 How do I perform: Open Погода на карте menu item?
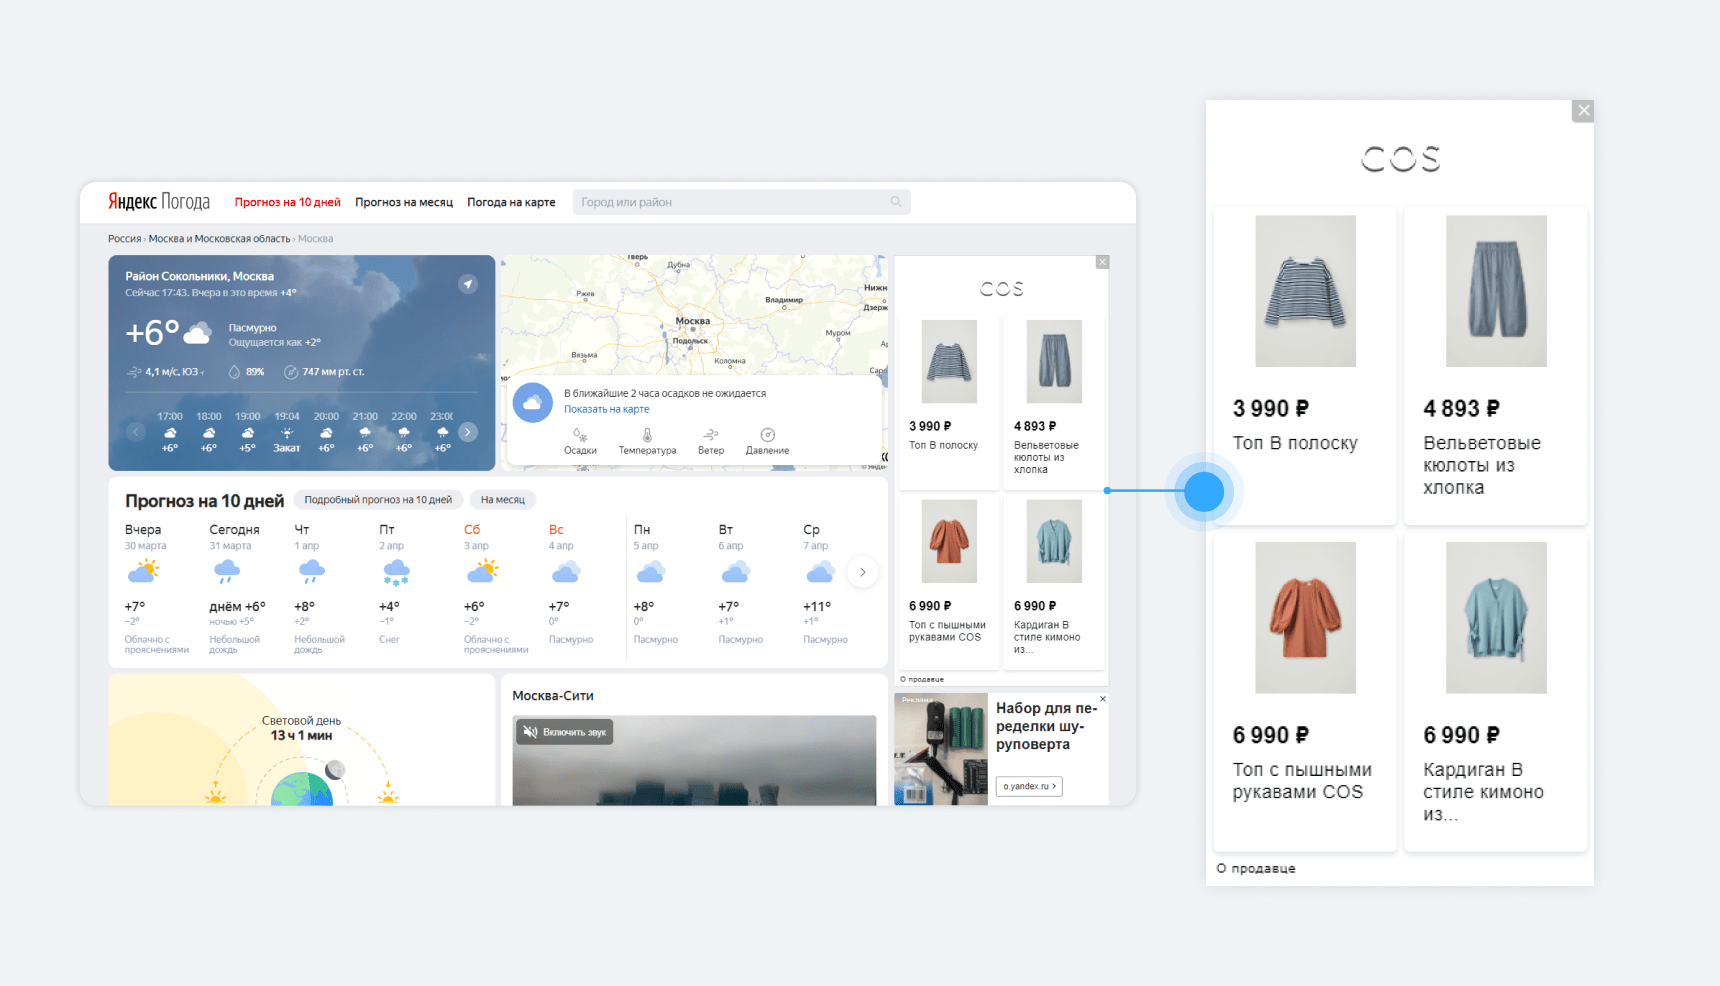coord(511,202)
